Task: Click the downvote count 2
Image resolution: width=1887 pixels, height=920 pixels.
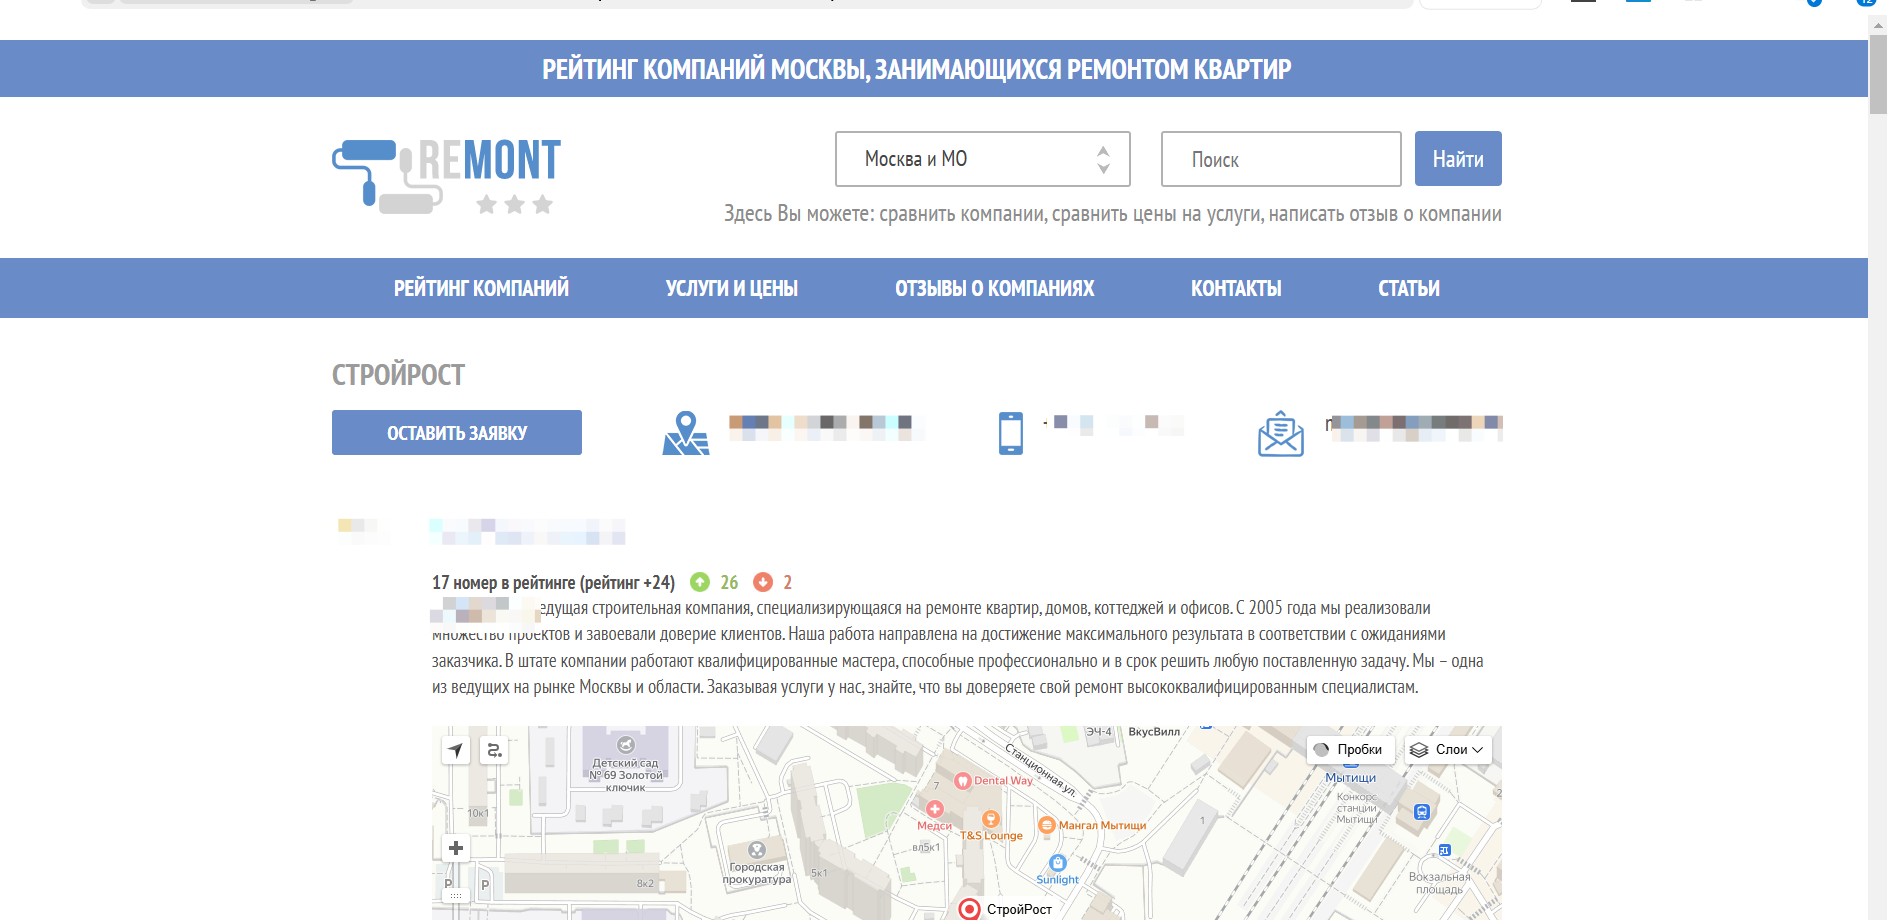Action: [788, 582]
